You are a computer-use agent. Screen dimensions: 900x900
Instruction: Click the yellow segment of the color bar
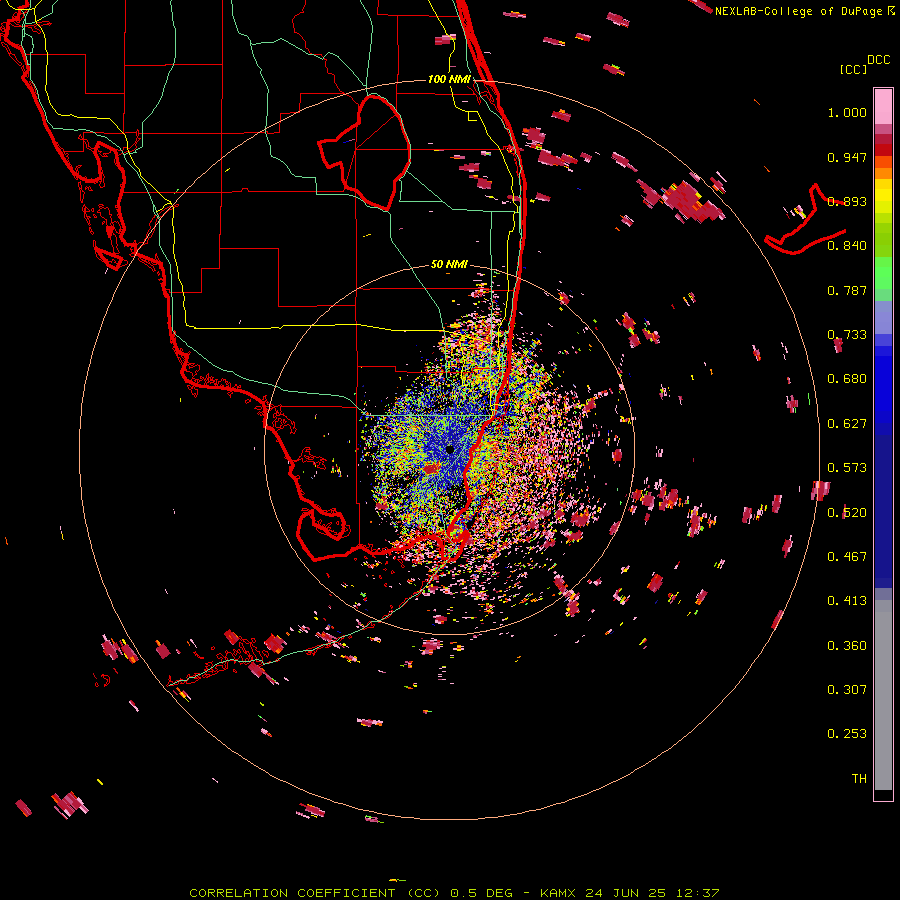(883, 197)
